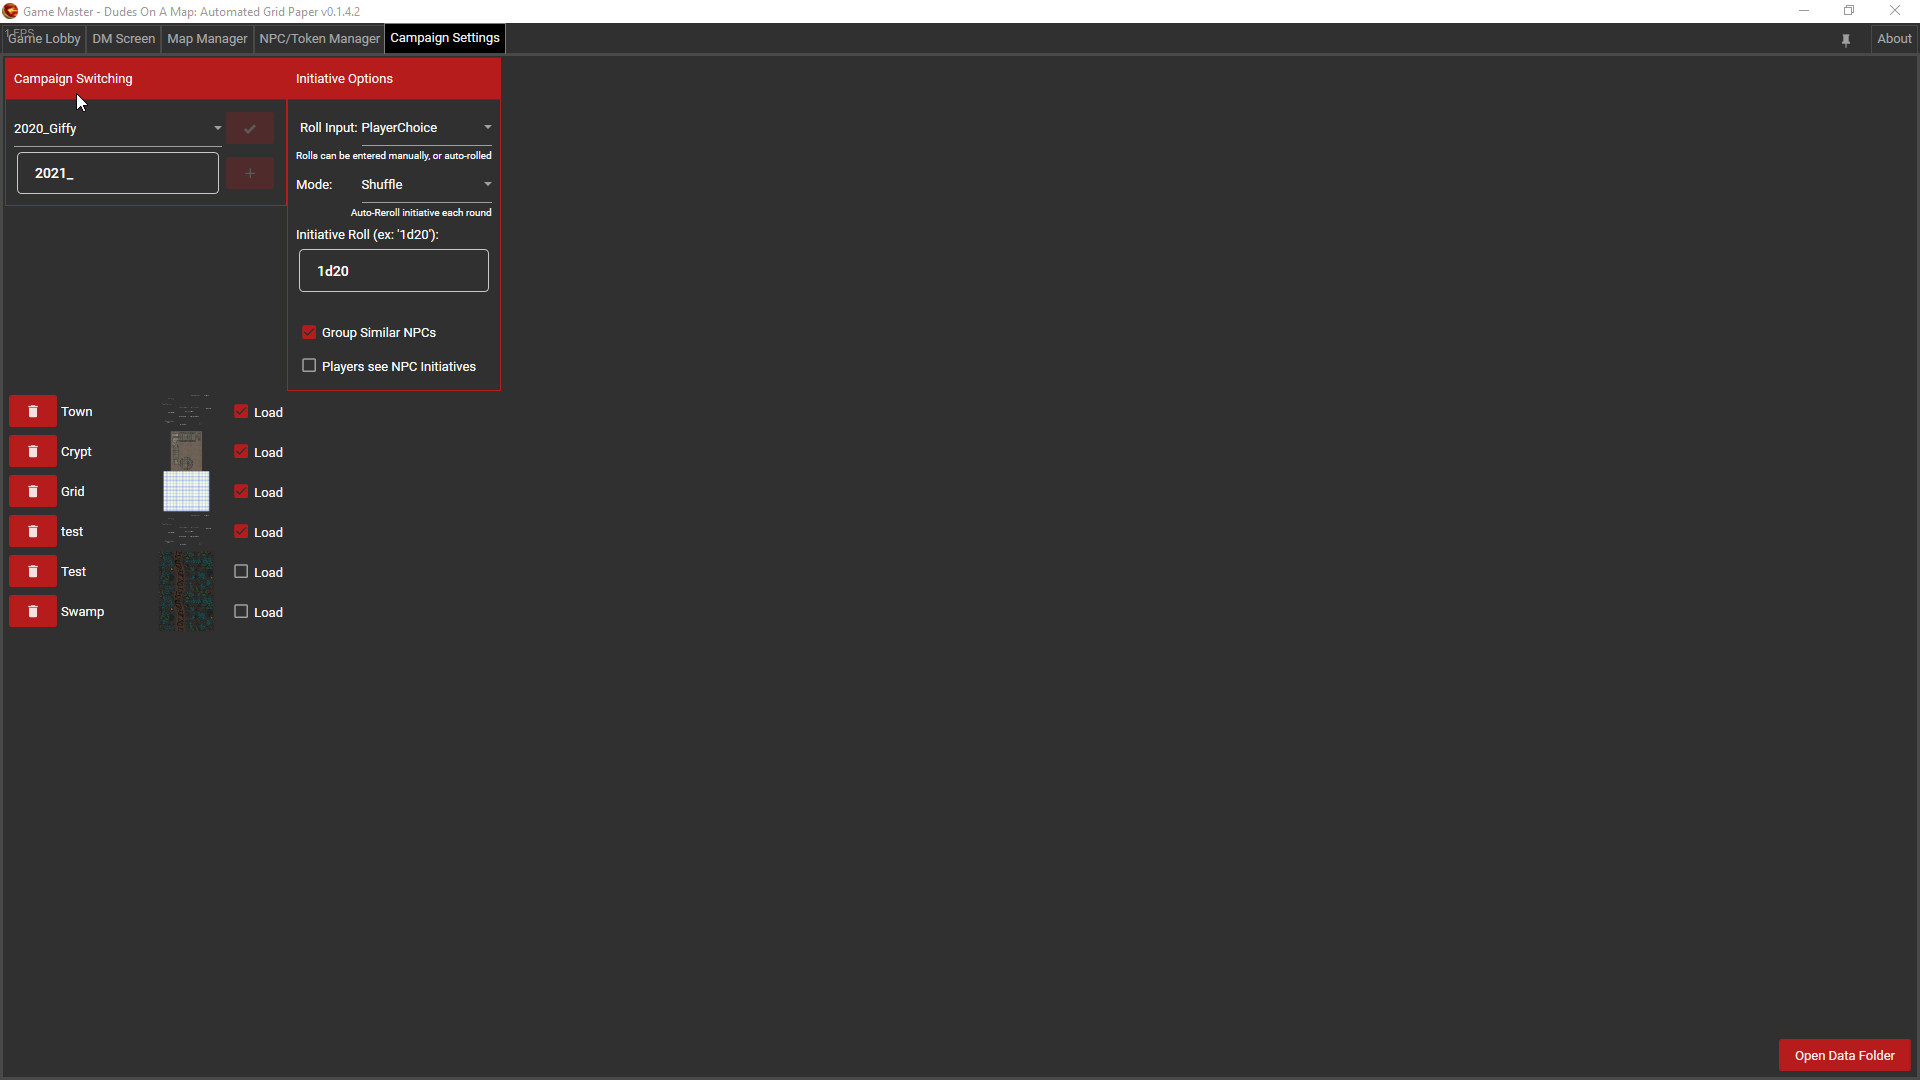Open the About screen
The image size is (1920, 1080).
point(1895,38)
